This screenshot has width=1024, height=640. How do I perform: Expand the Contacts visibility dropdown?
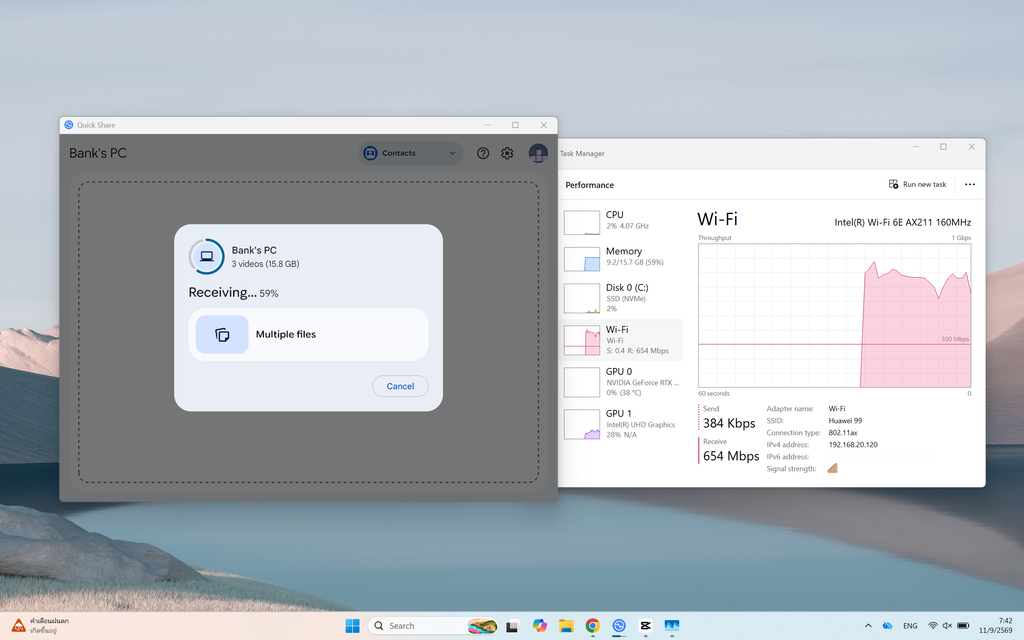point(411,153)
